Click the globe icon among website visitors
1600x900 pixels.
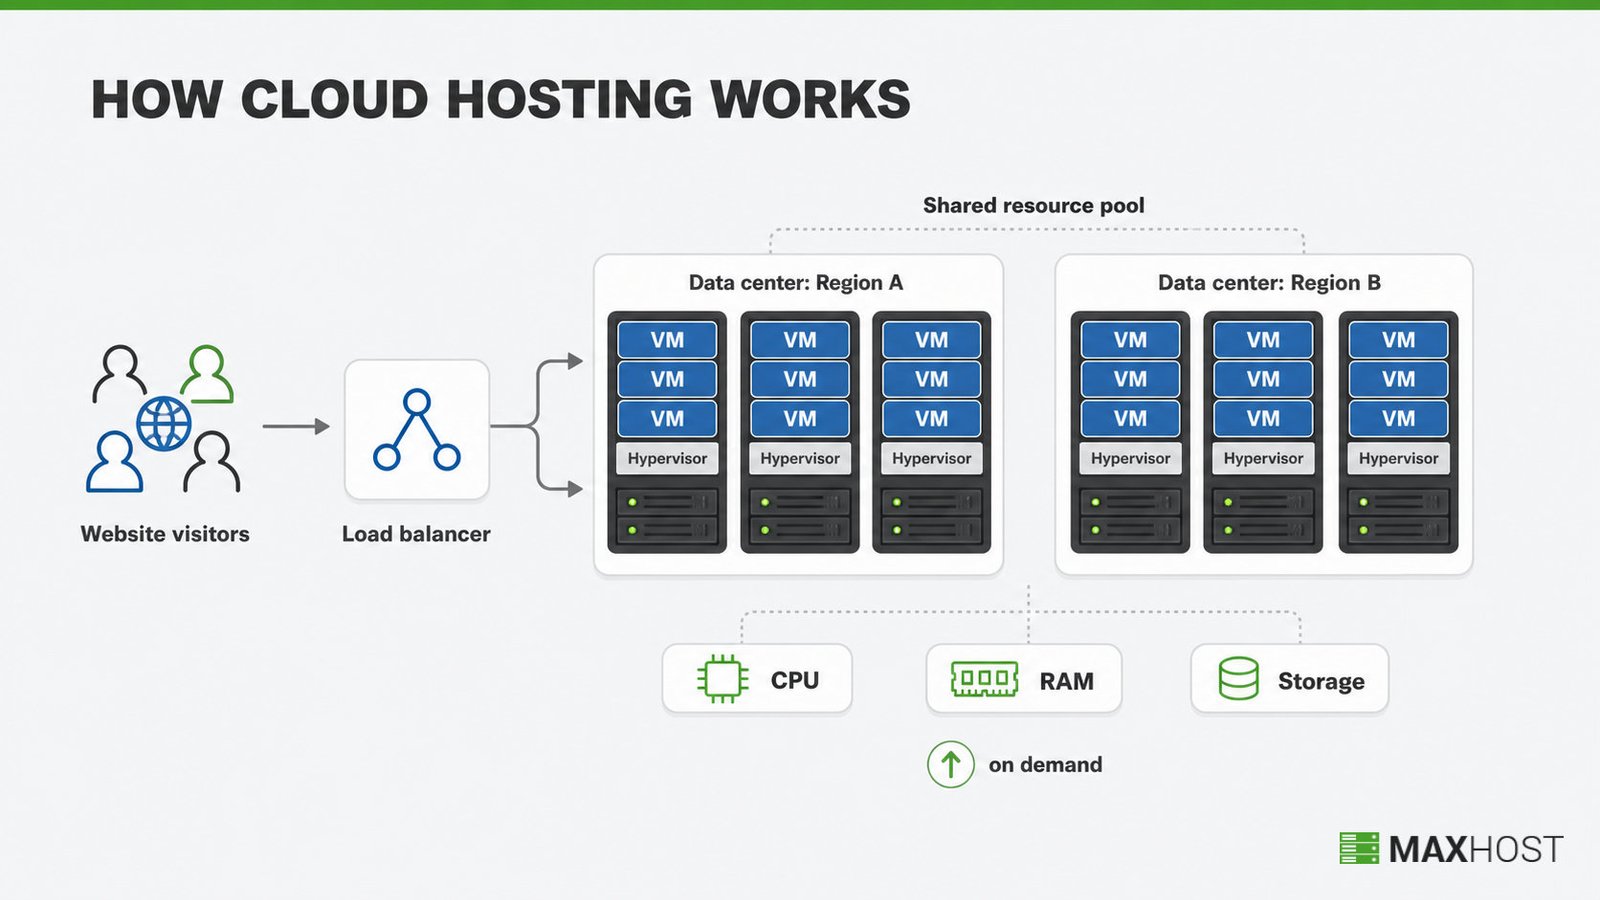pyautogui.click(x=164, y=423)
